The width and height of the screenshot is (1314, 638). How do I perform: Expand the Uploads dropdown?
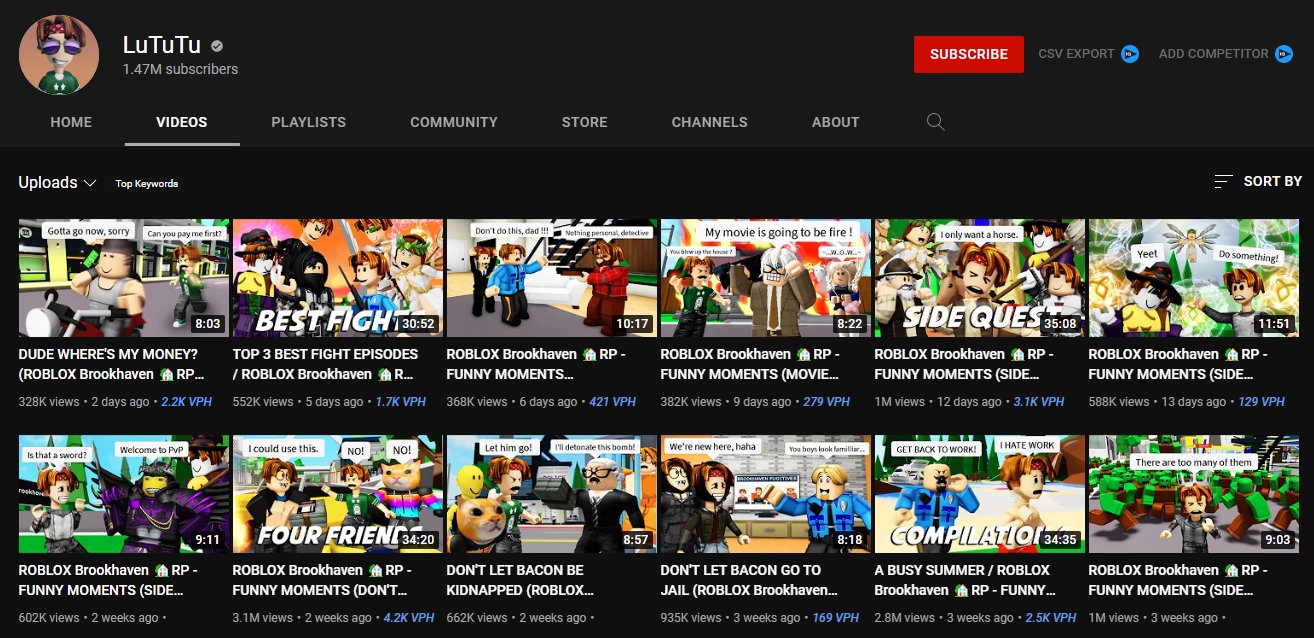57,183
